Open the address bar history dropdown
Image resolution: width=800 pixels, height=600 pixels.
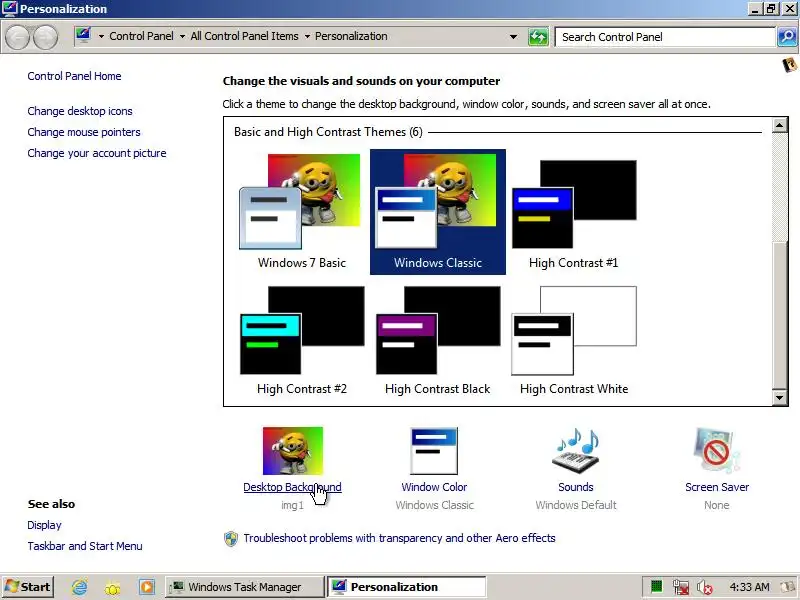[513, 37]
